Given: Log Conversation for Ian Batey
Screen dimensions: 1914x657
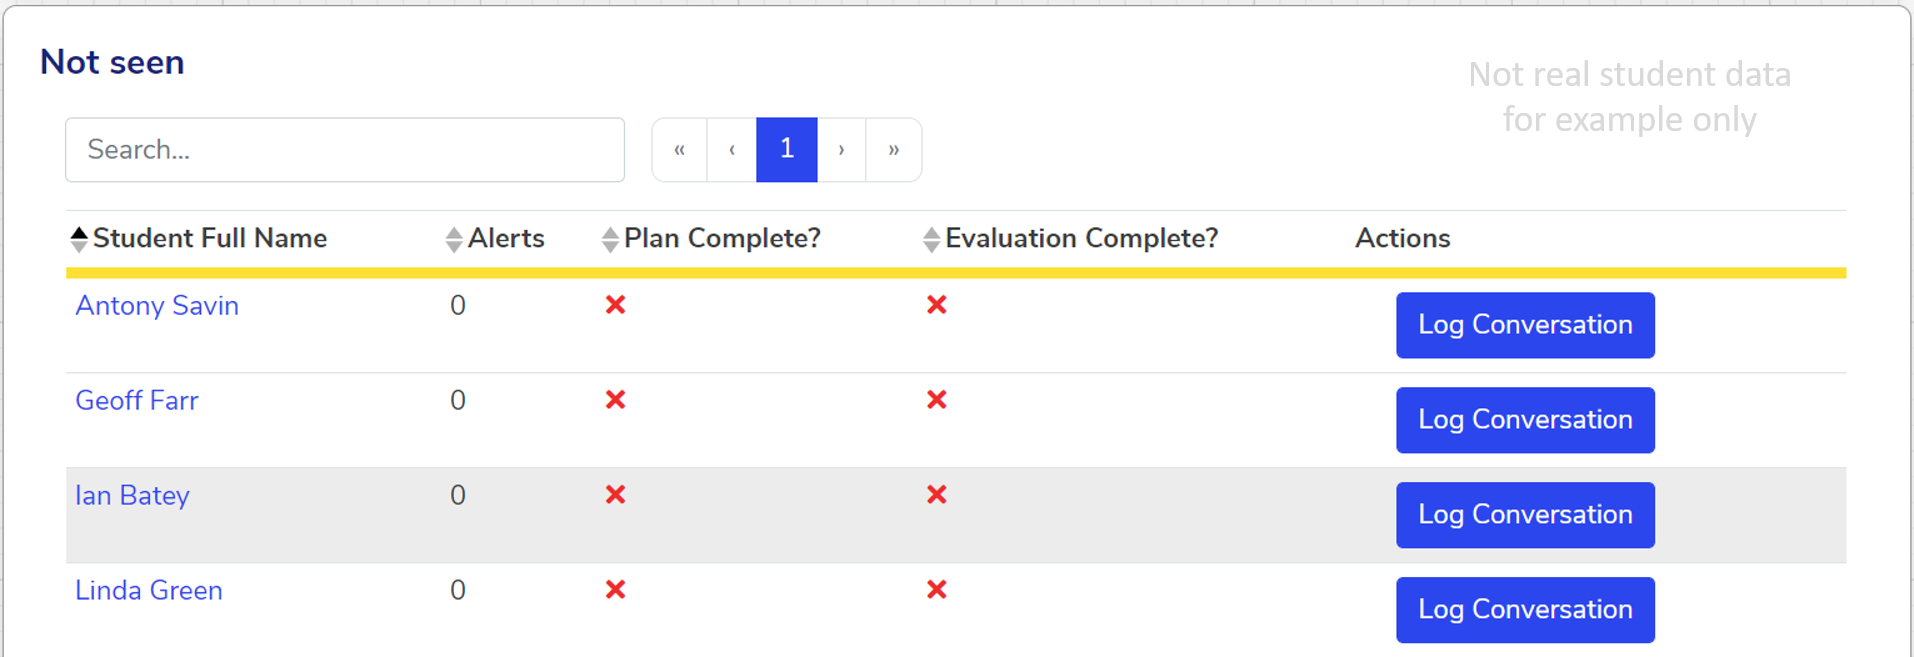Looking at the screenshot, I should pyautogui.click(x=1525, y=515).
